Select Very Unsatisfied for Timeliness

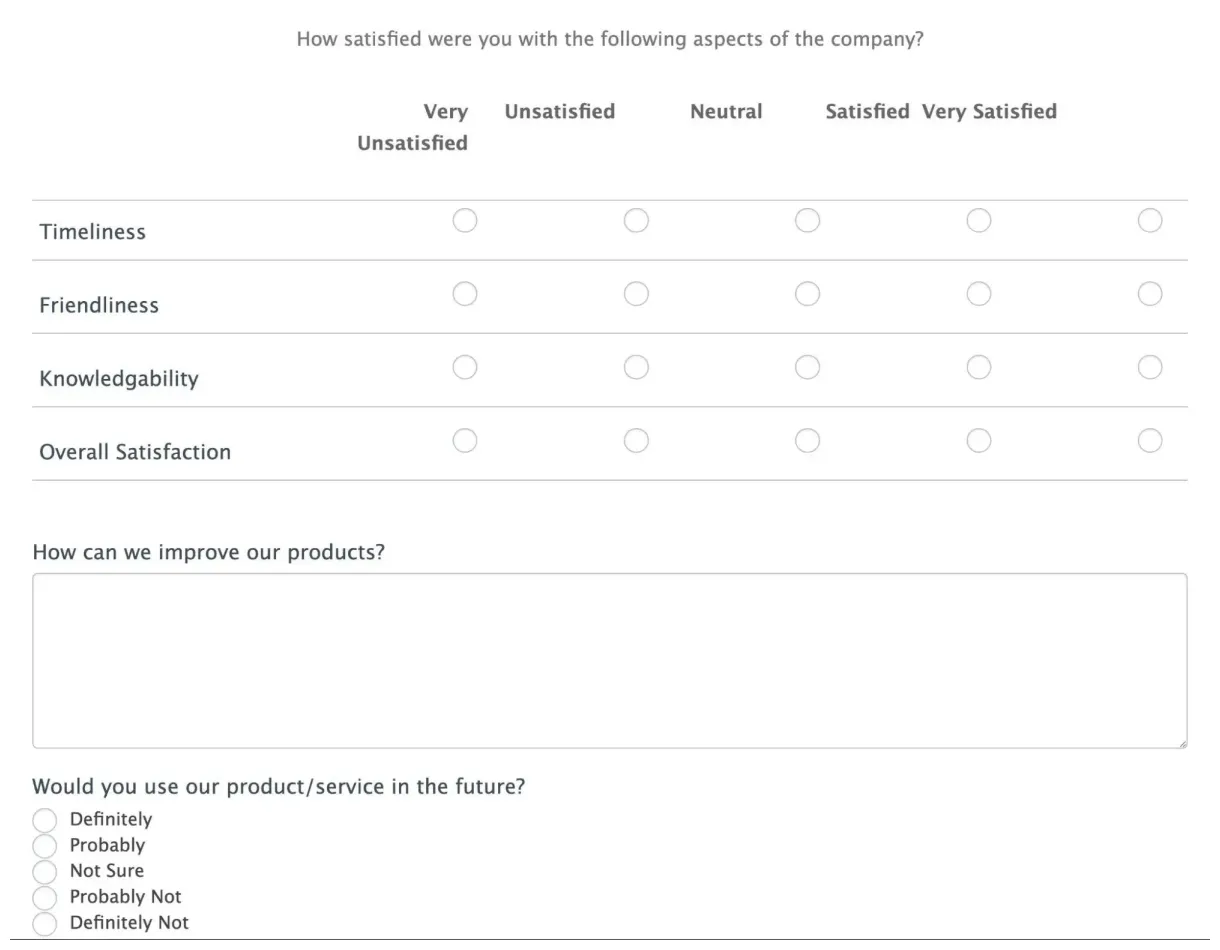[465, 220]
